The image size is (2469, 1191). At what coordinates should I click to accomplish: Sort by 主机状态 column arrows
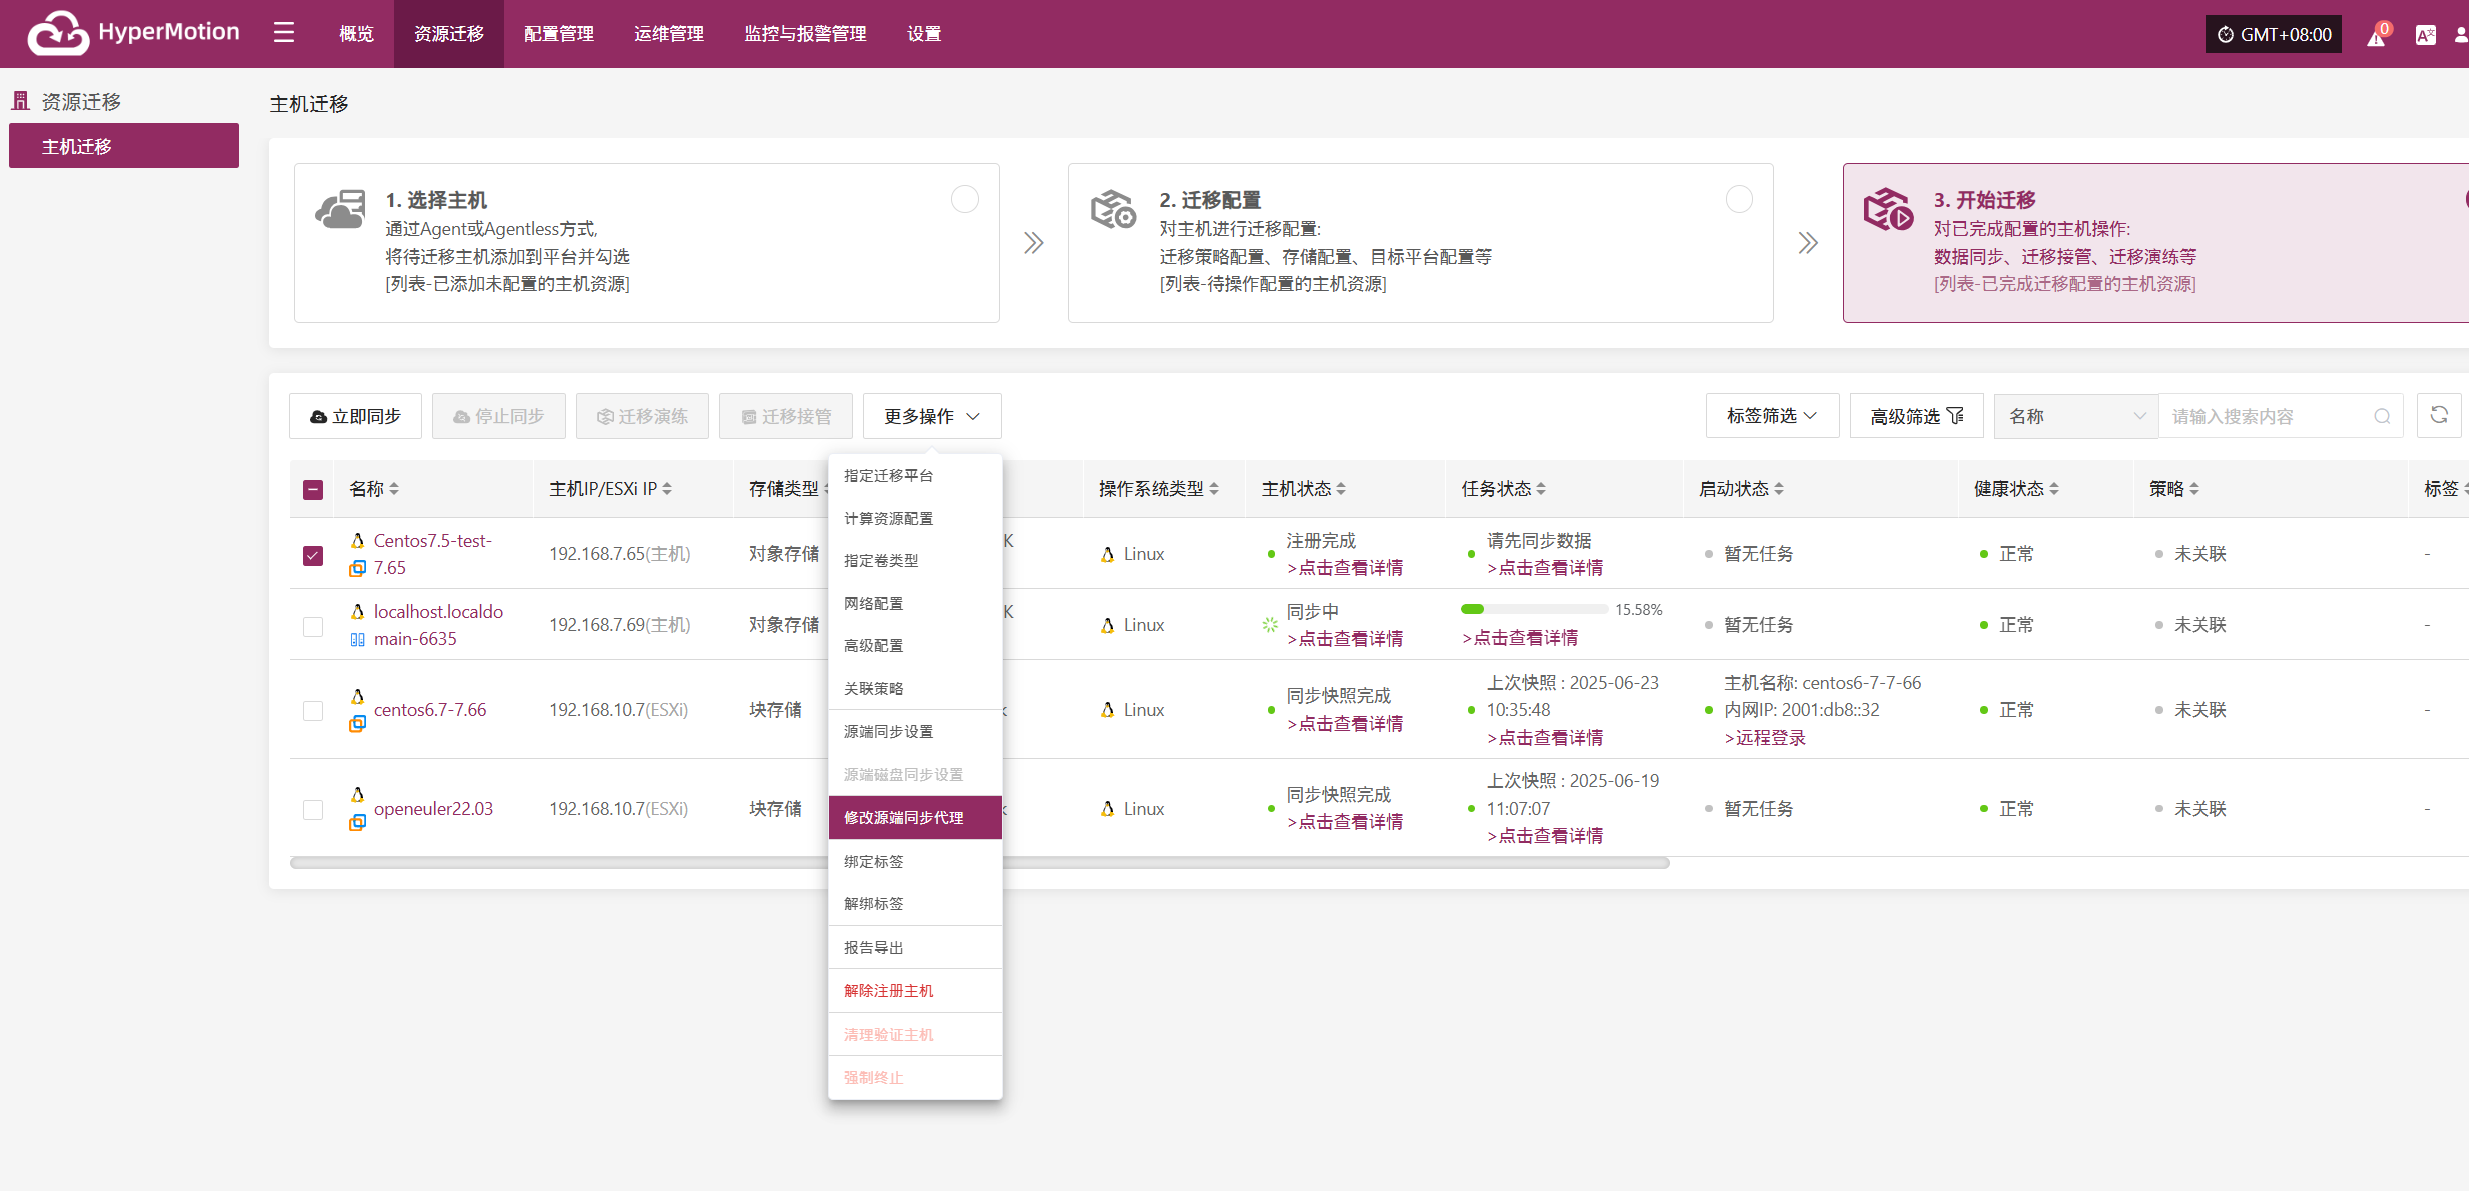click(x=1341, y=489)
